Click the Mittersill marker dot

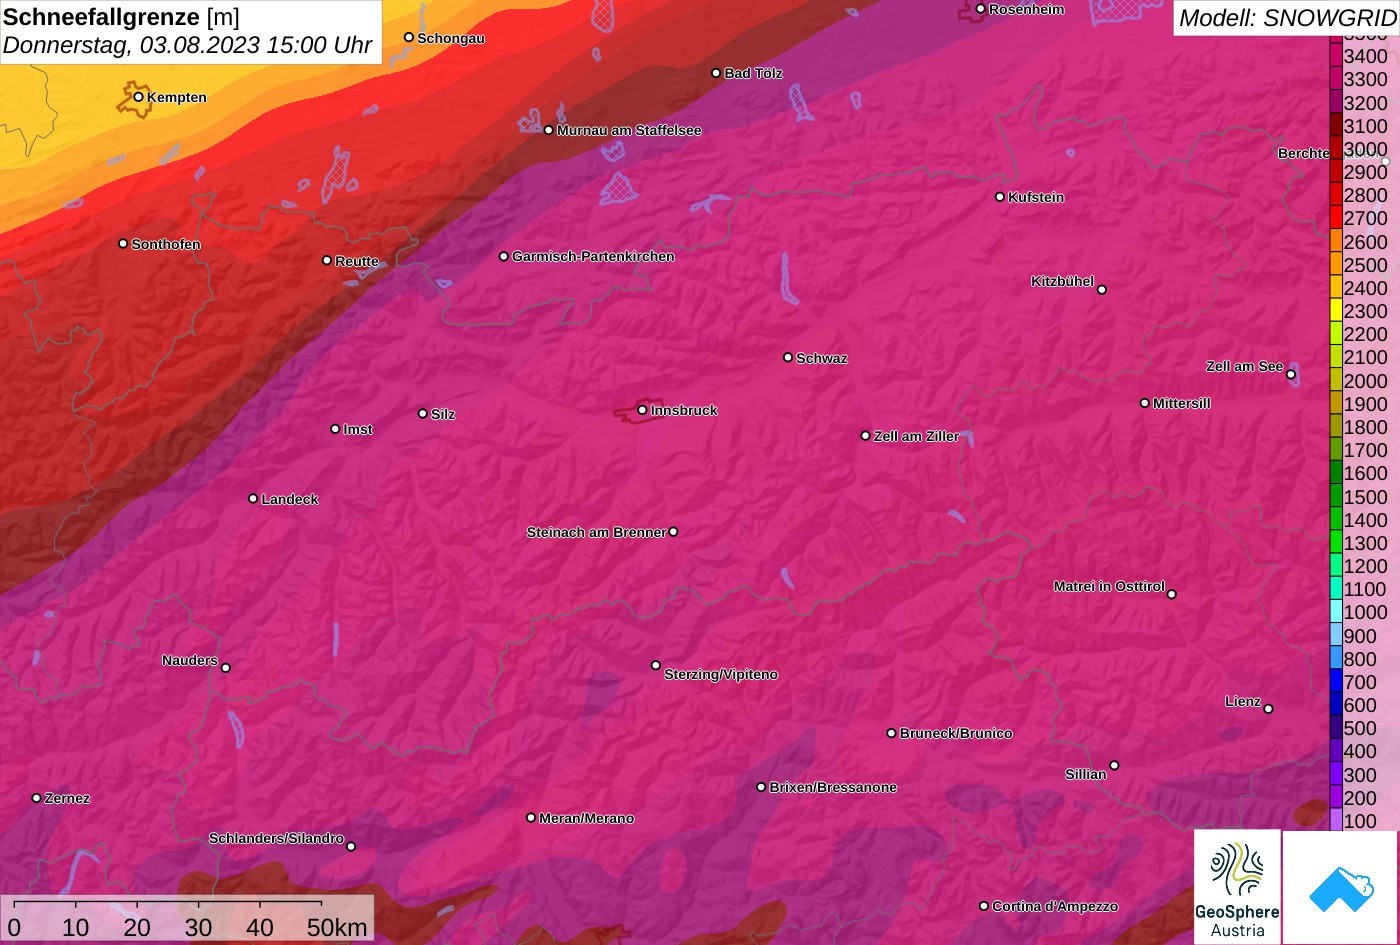1145,403
